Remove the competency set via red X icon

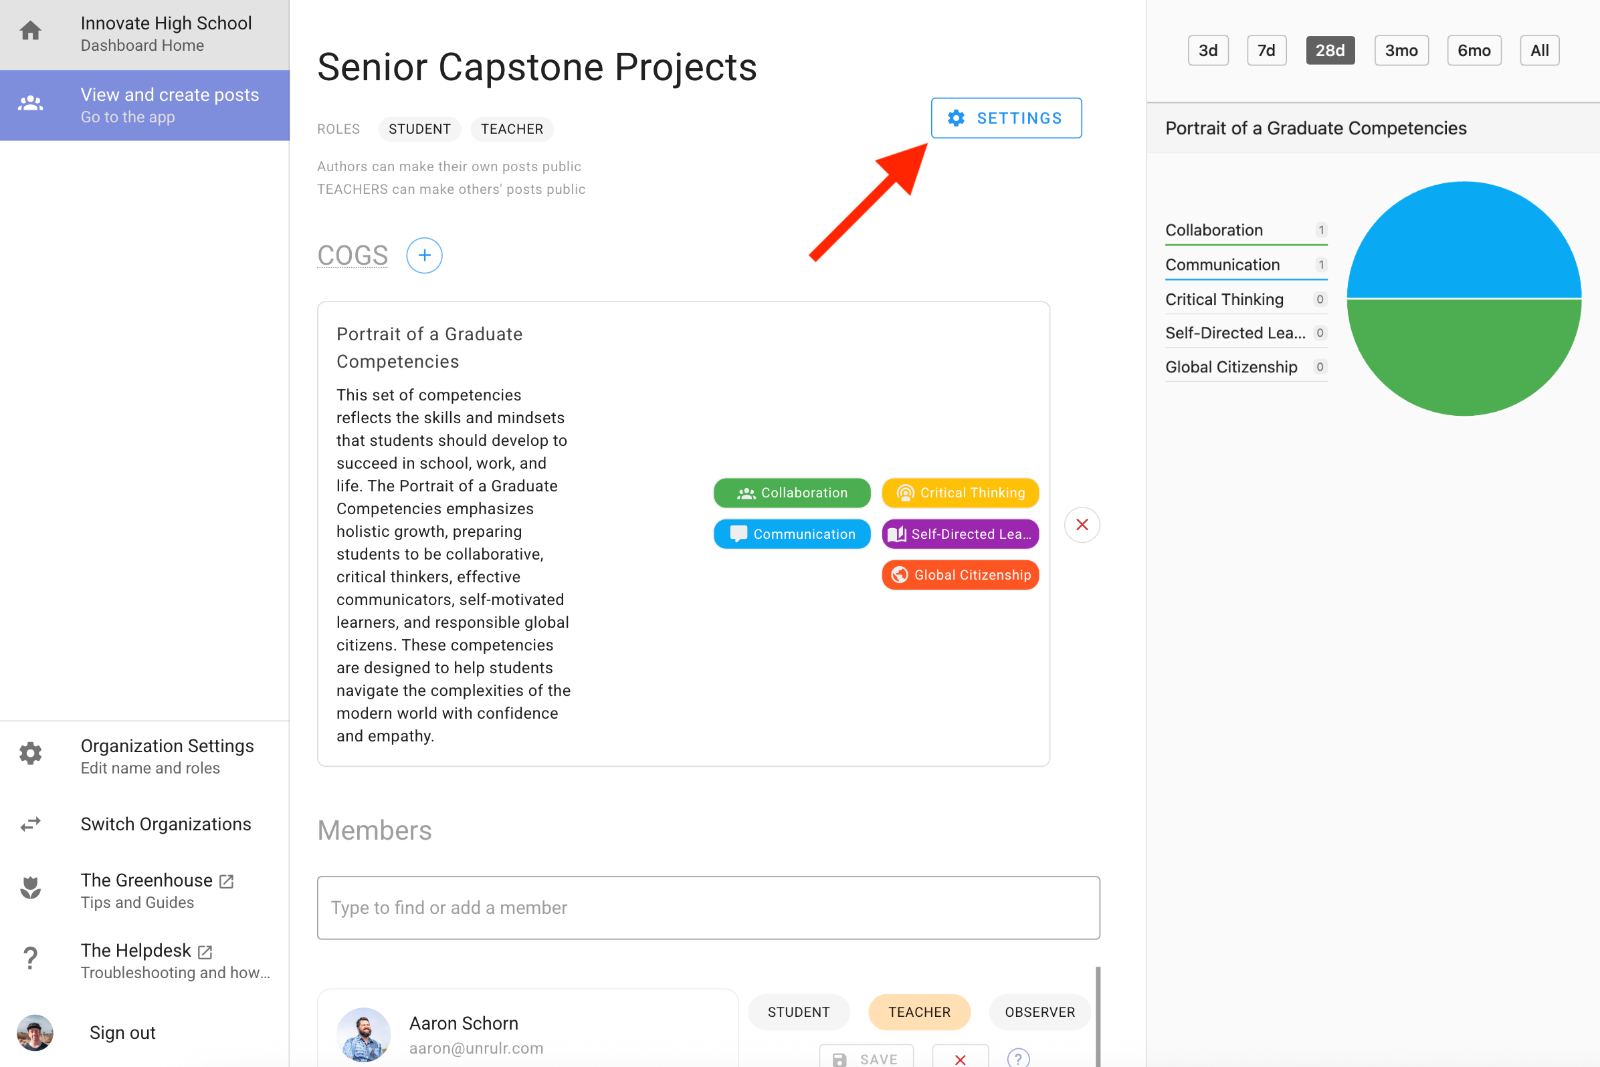[x=1081, y=524]
